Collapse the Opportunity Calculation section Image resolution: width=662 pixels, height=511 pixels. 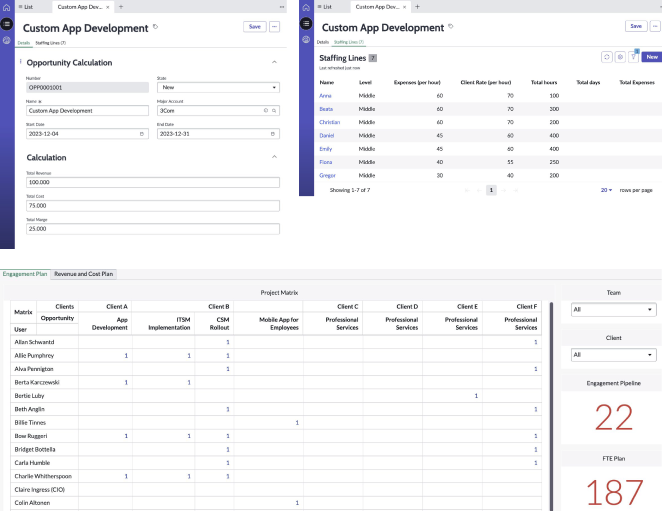point(275,62)
